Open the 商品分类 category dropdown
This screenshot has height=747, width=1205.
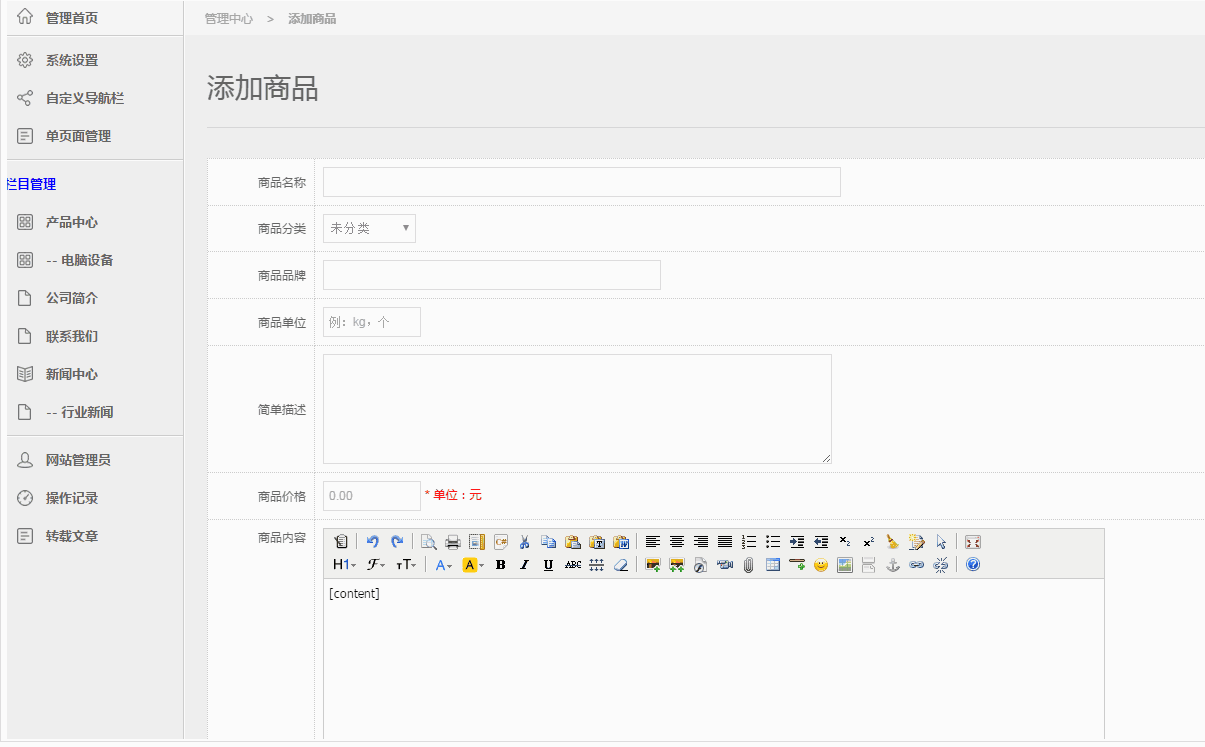coord(369,228)
